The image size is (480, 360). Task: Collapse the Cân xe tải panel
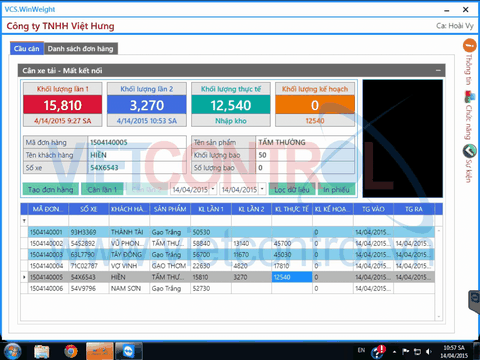pos(438,71)
